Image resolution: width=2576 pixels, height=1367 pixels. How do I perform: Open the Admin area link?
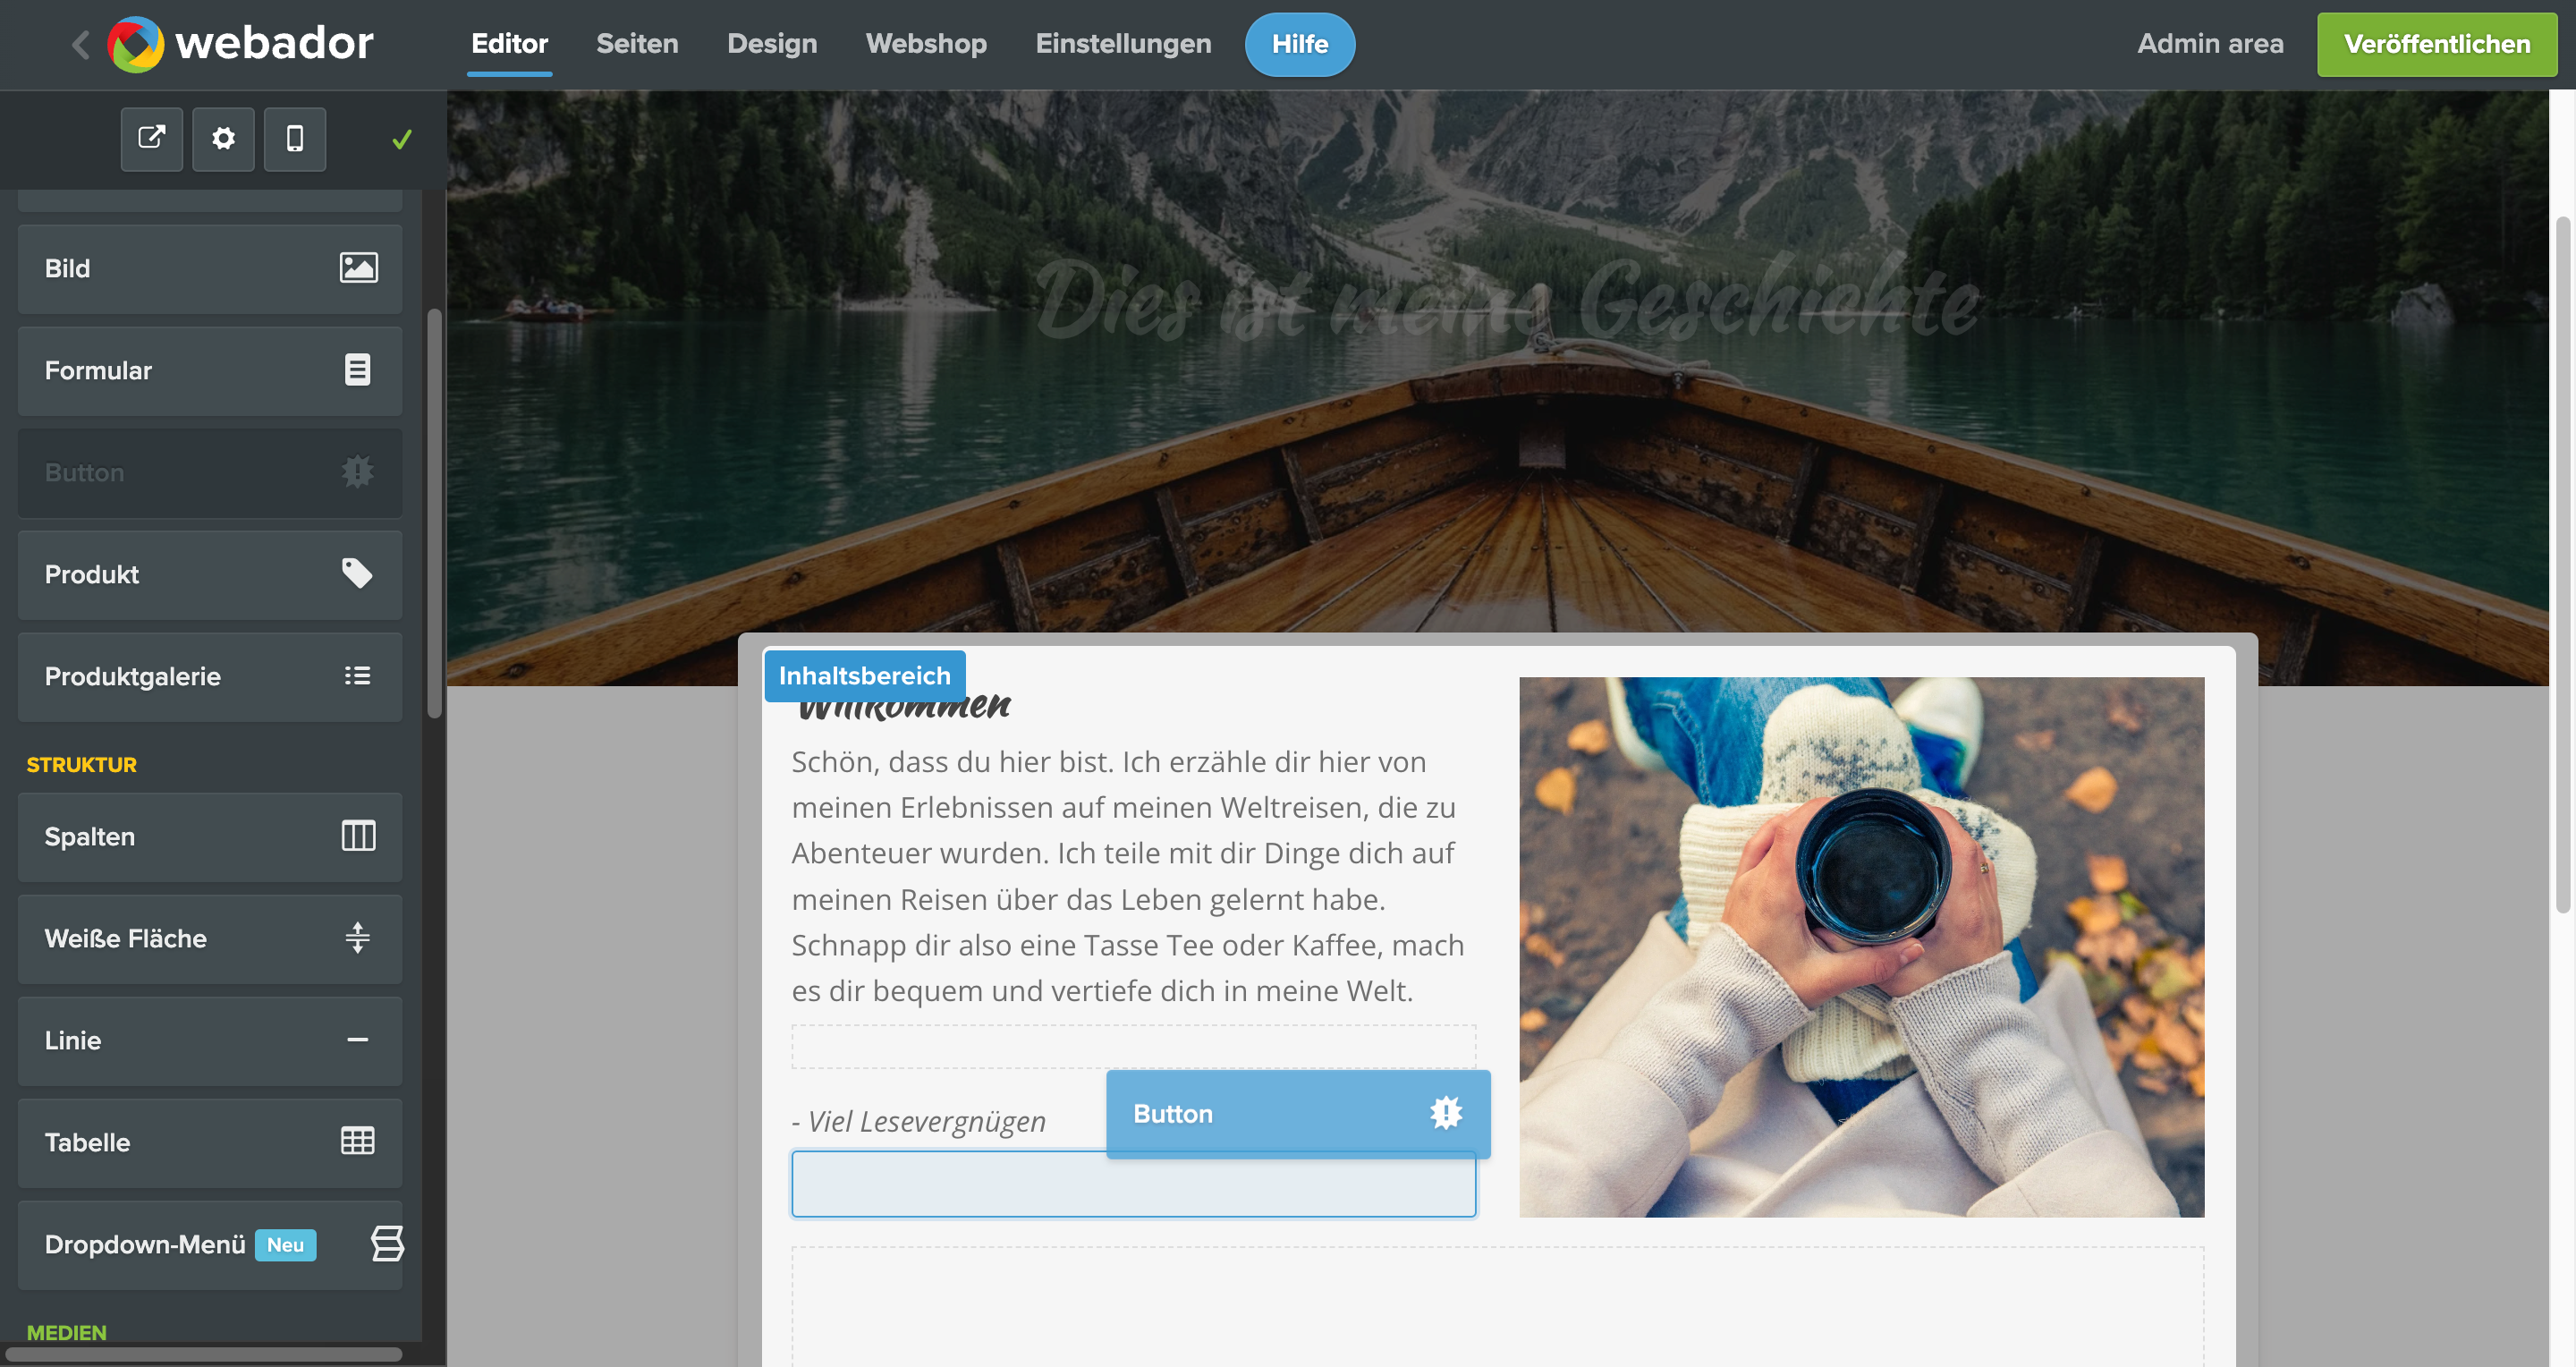coord(2210,44)
